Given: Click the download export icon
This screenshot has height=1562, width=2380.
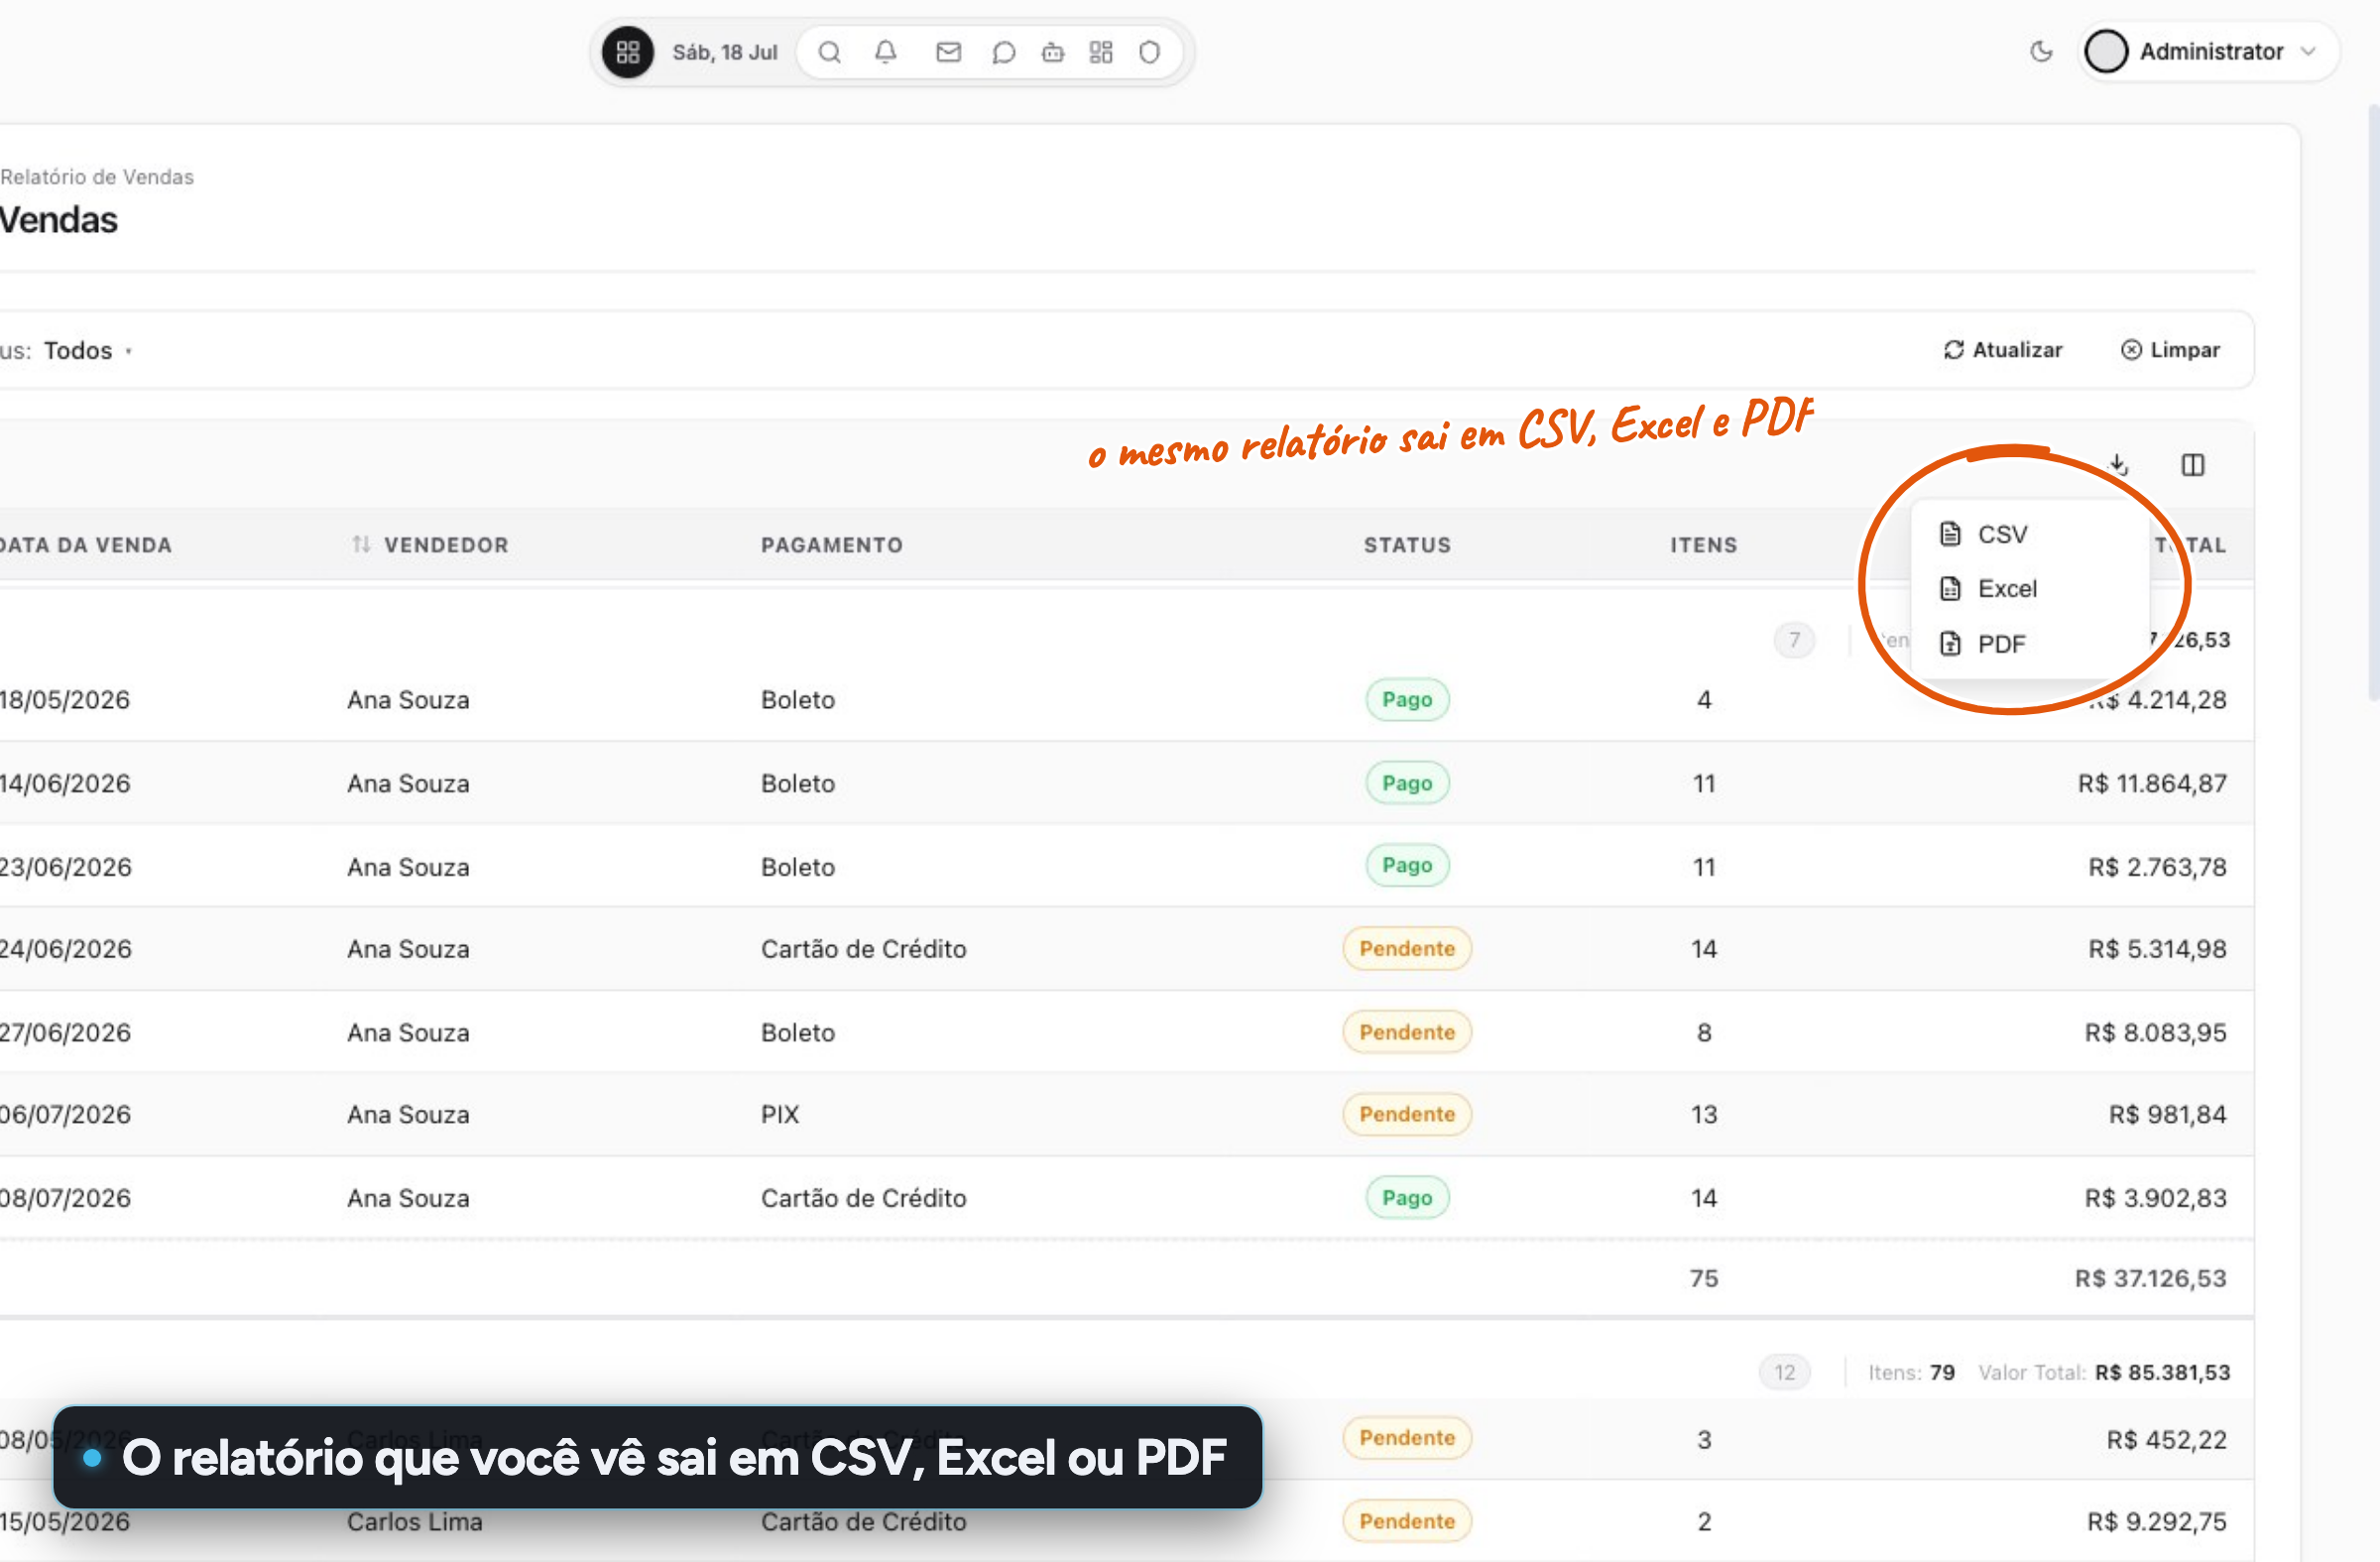Looking at the screenshot, I should click(x=2118, y=465).
